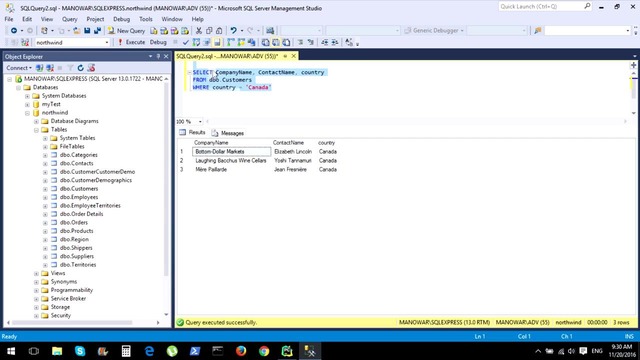Click the Save All icon
Screen dimensions: 640x360
pos(97,31)
